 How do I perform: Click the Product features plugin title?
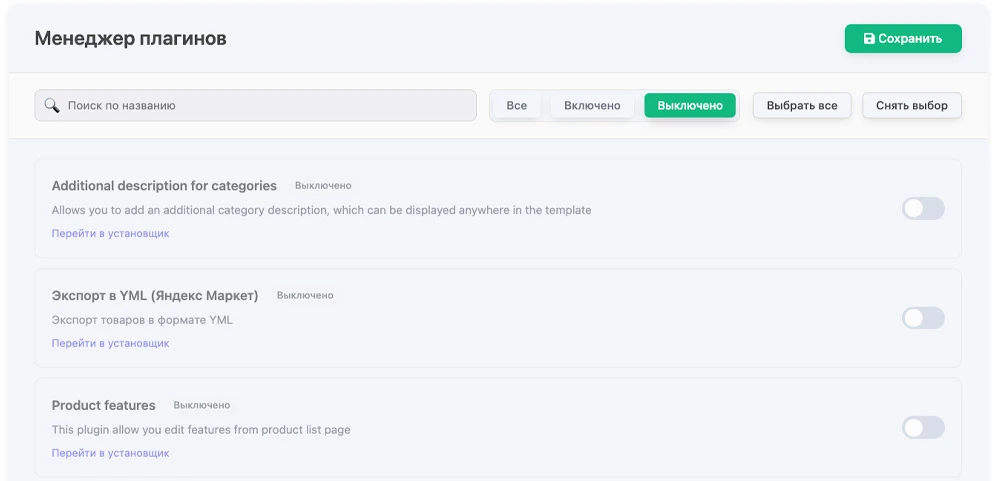pos(104,406)
